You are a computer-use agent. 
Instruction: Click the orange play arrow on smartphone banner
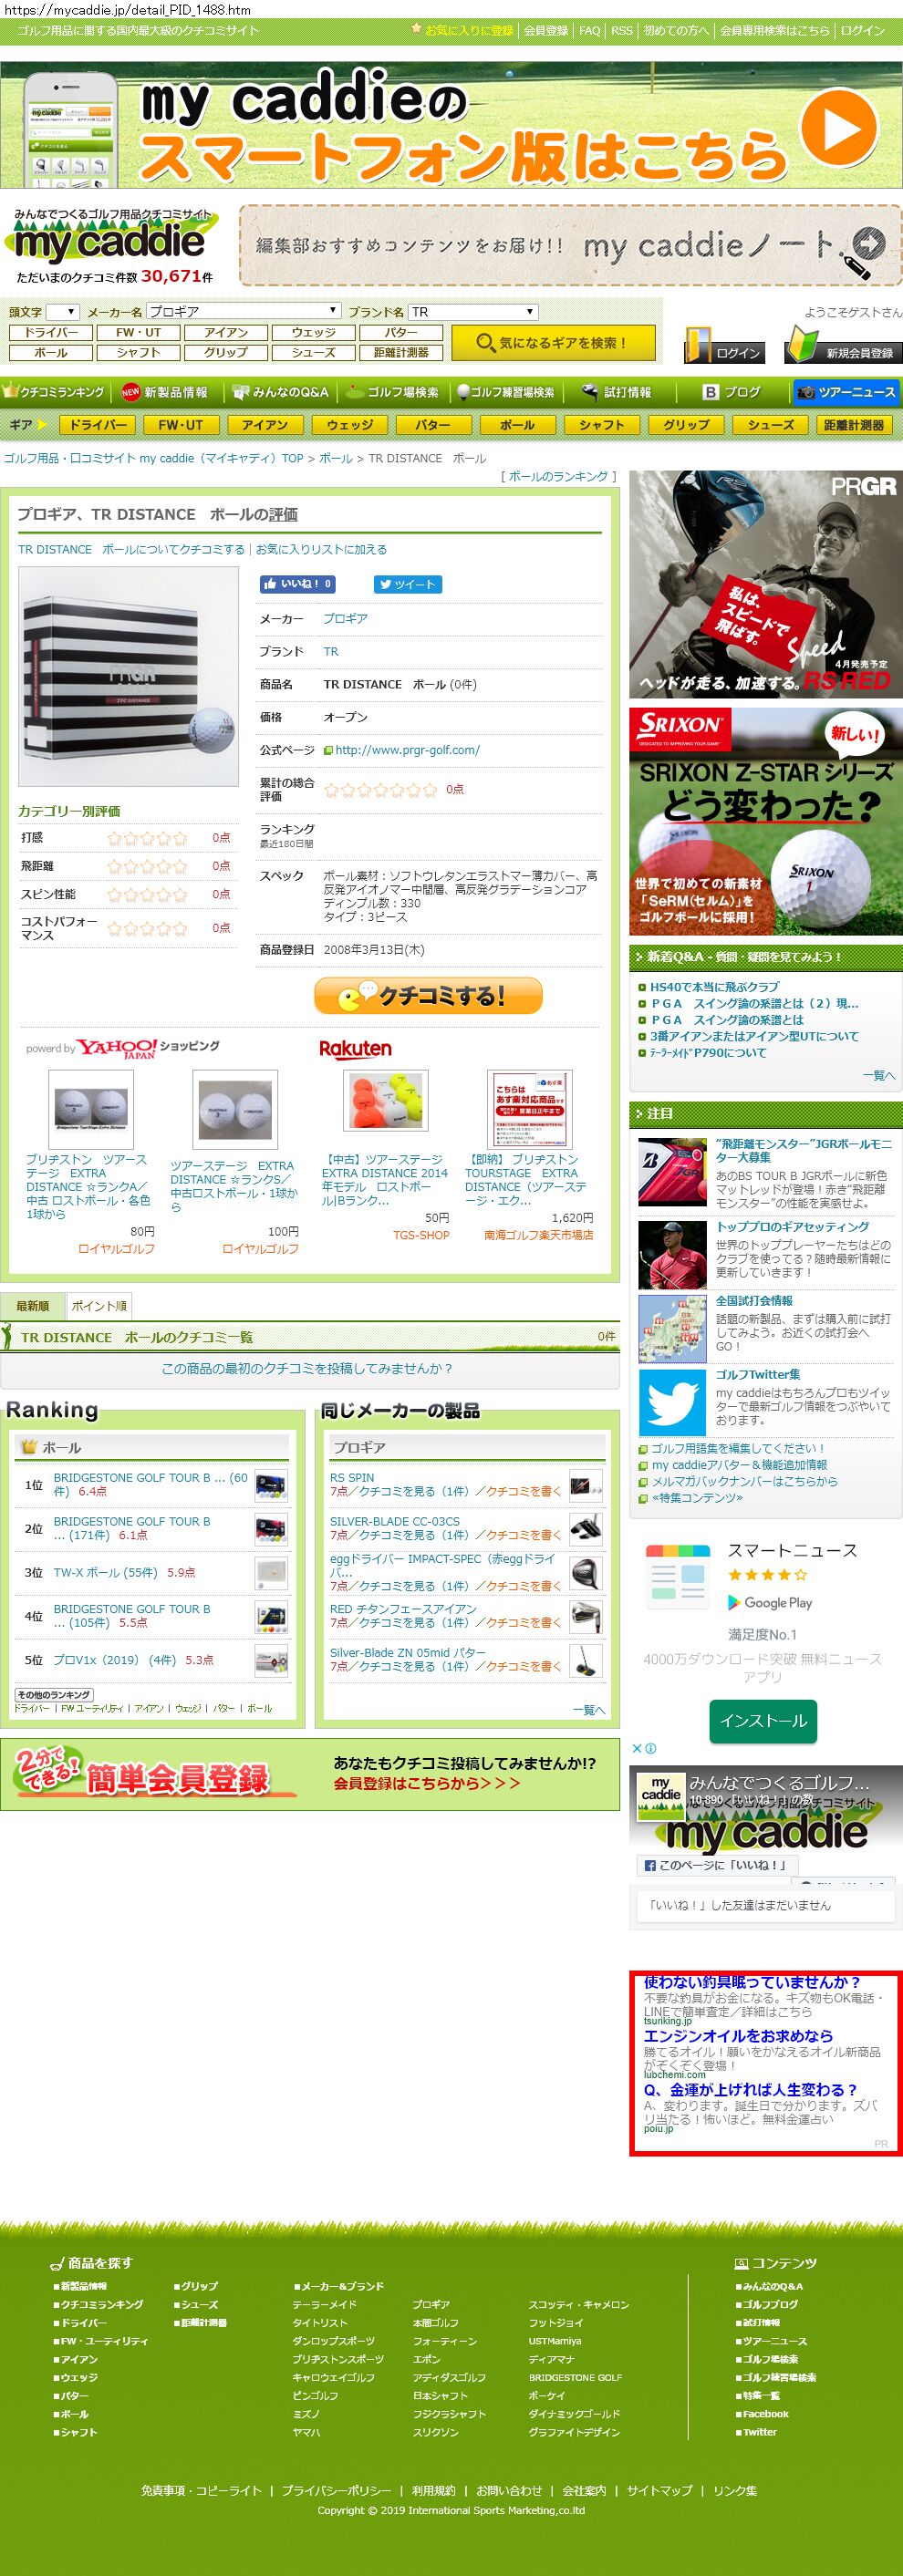(x=840, y=128)
